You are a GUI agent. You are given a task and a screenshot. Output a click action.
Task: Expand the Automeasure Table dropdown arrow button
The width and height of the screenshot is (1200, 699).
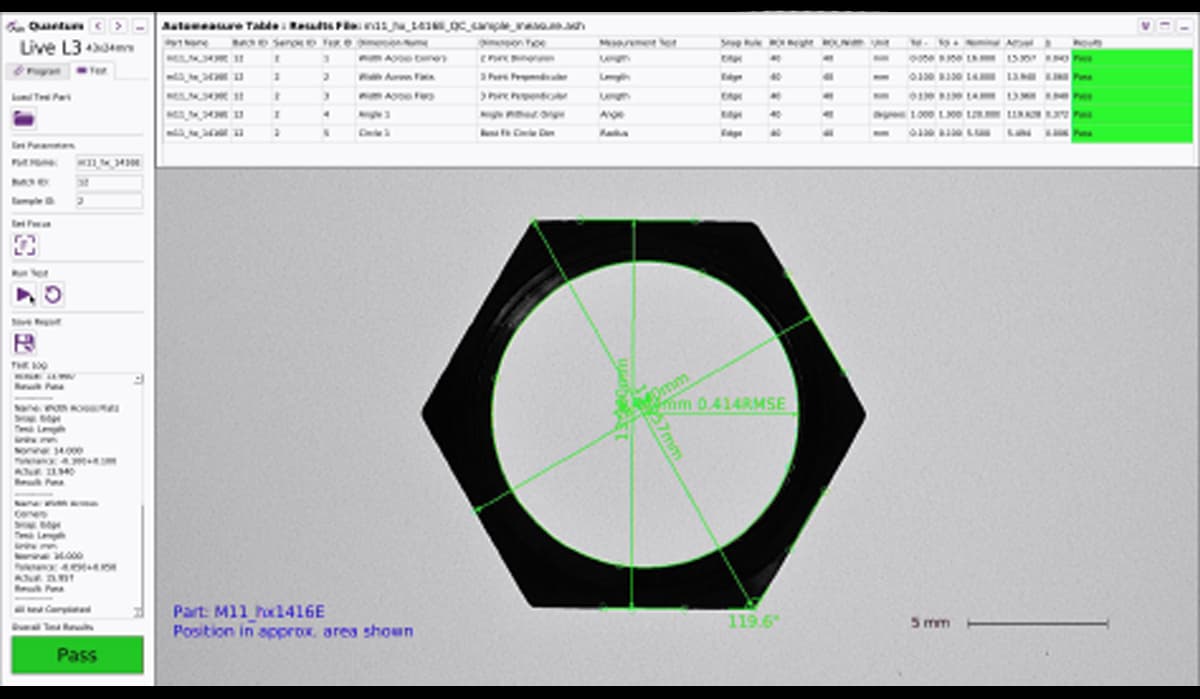click(x=1145, y=25)
